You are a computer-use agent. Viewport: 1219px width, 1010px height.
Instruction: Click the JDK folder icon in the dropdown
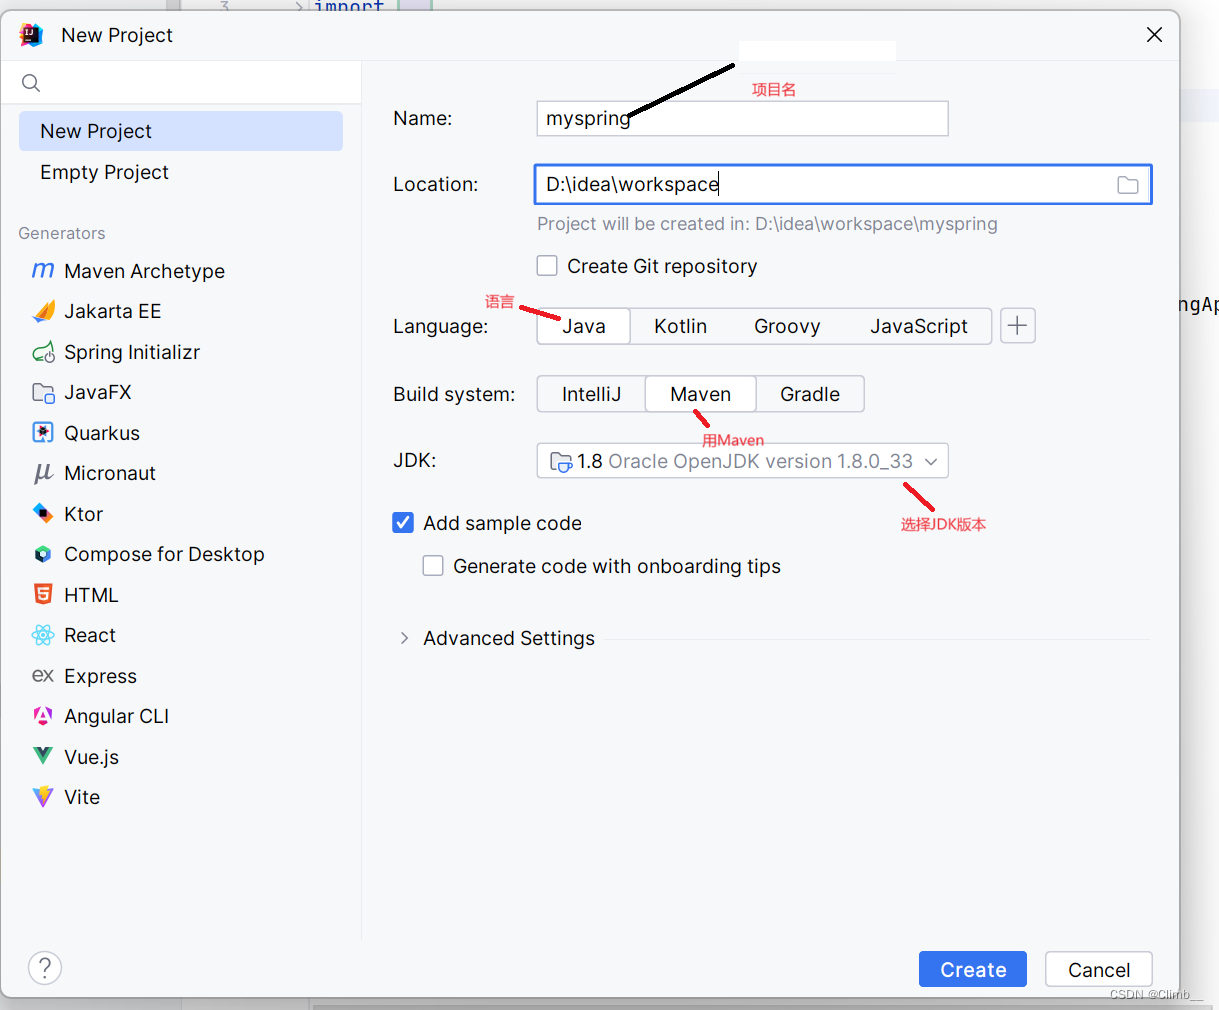(x=561, y=462)
